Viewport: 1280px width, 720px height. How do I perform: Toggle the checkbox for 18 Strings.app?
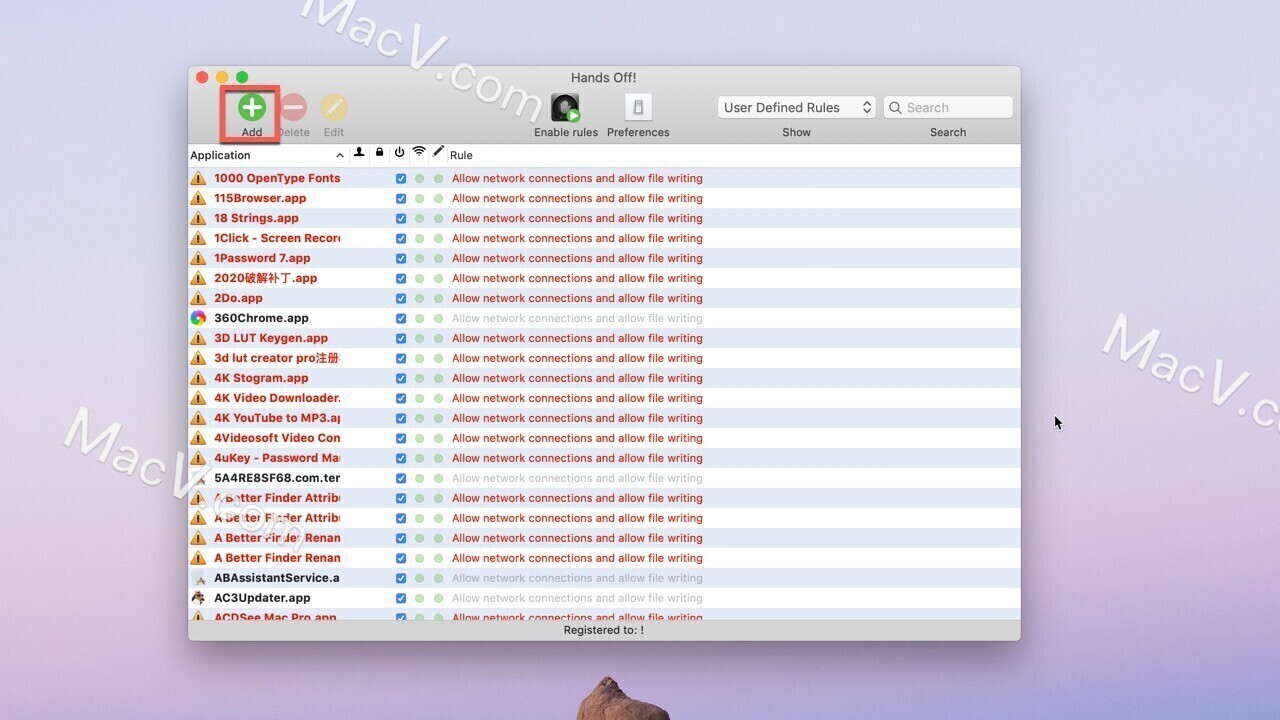401,219
